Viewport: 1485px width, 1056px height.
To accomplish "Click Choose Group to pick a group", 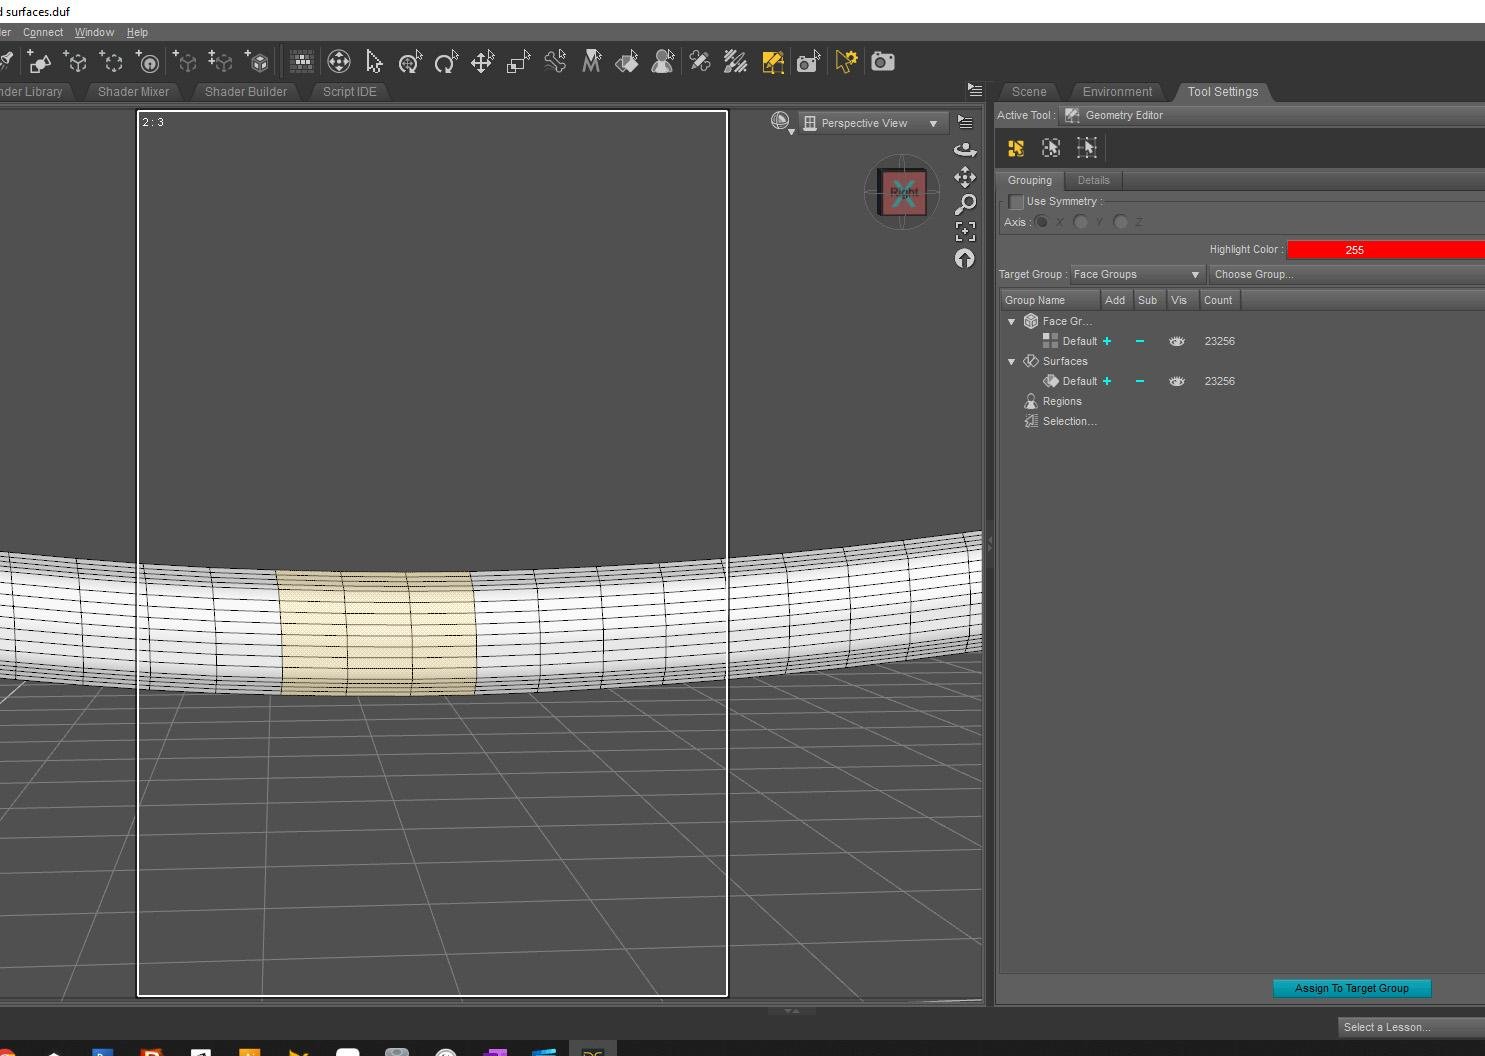I will [x=1253, y=274].
